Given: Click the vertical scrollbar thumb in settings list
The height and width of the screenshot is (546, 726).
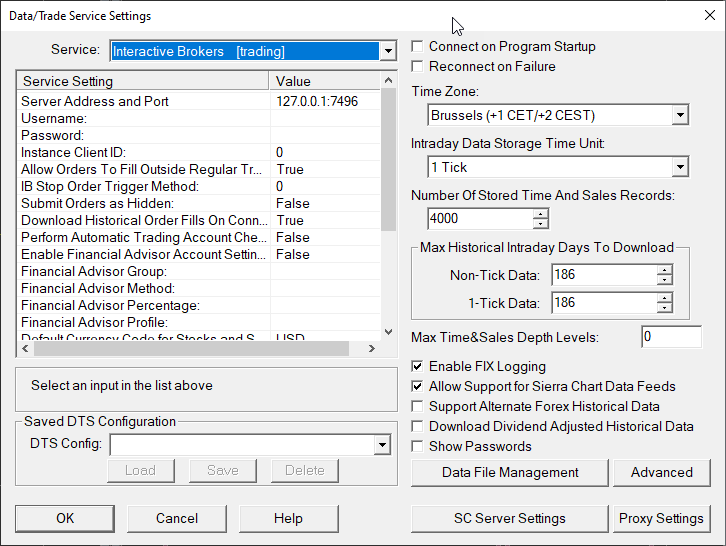Looking at the screenshot, I should pyautogui.click(x=388, y=159).
